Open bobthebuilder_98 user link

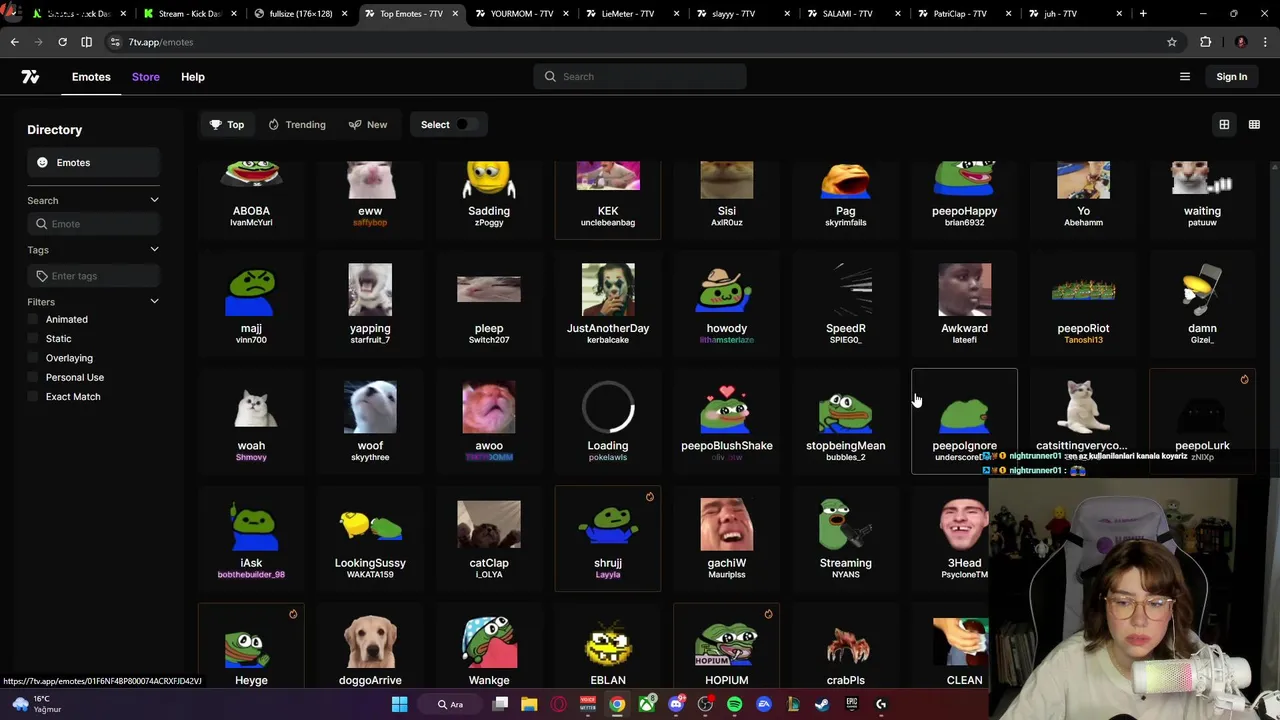click(251, 575)
